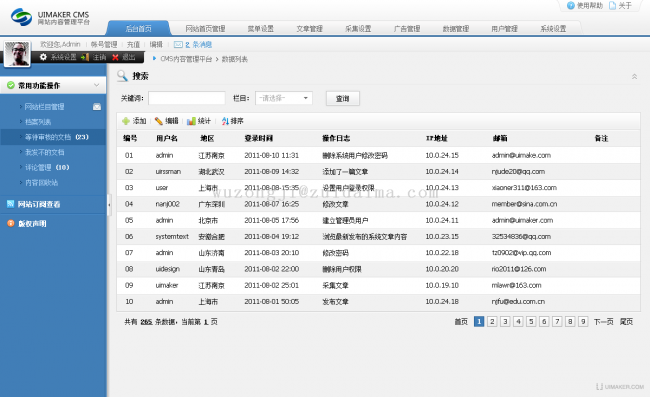Click the 排序 sort icon
Image resolution: width=650 pixels, height=397 pixels.
click(225, 121)
